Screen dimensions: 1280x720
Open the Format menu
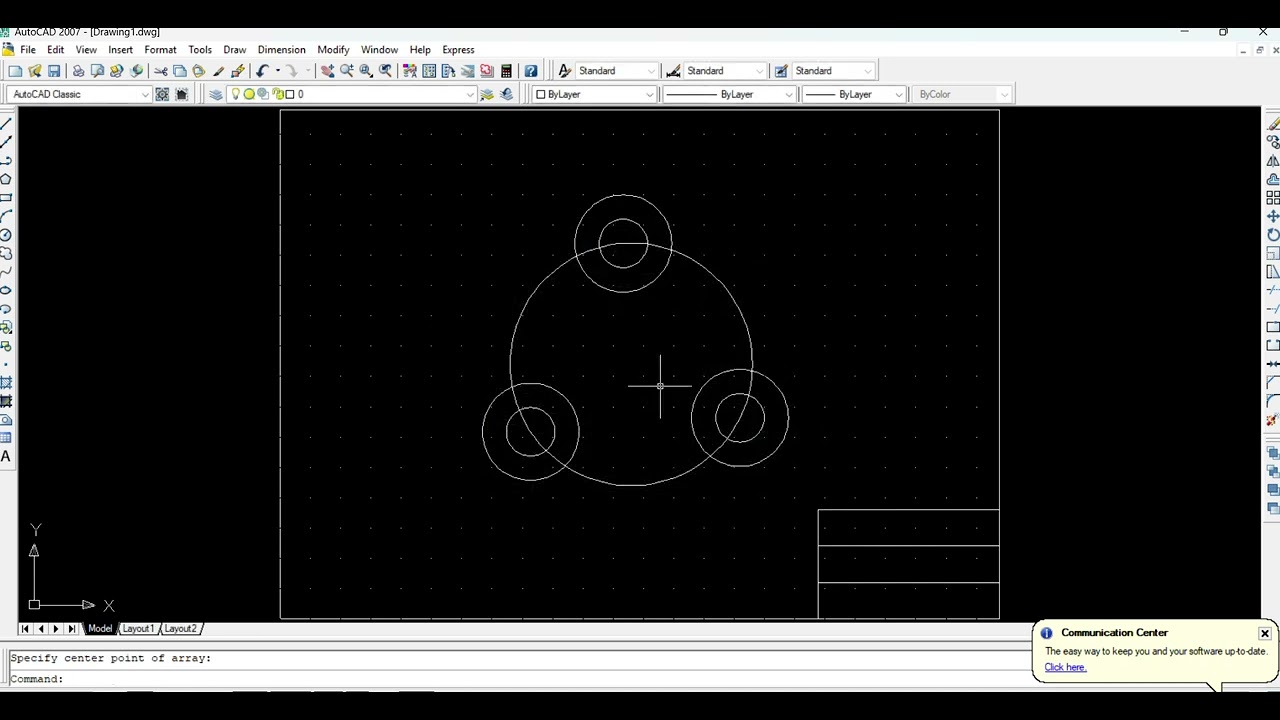tap(160, 50)
